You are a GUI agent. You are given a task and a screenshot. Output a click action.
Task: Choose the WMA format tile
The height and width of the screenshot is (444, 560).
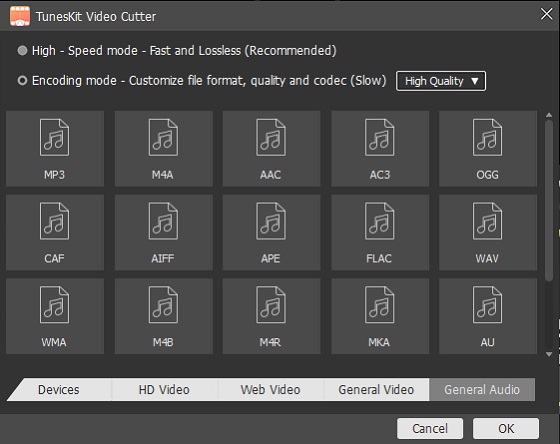[x=55, y=316]
